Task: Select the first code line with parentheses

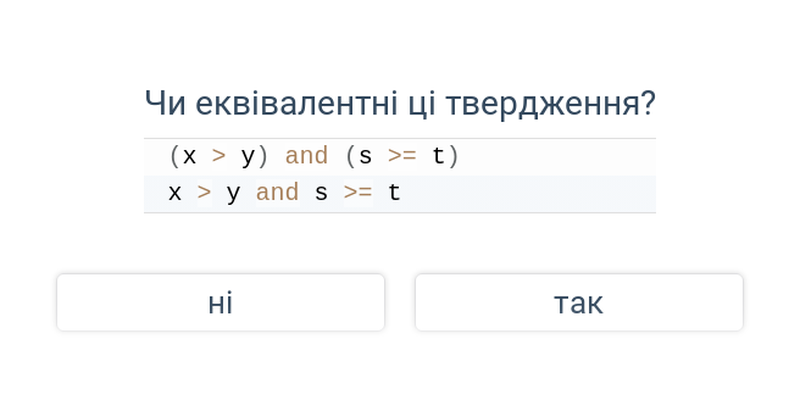Action: point(399,157)
